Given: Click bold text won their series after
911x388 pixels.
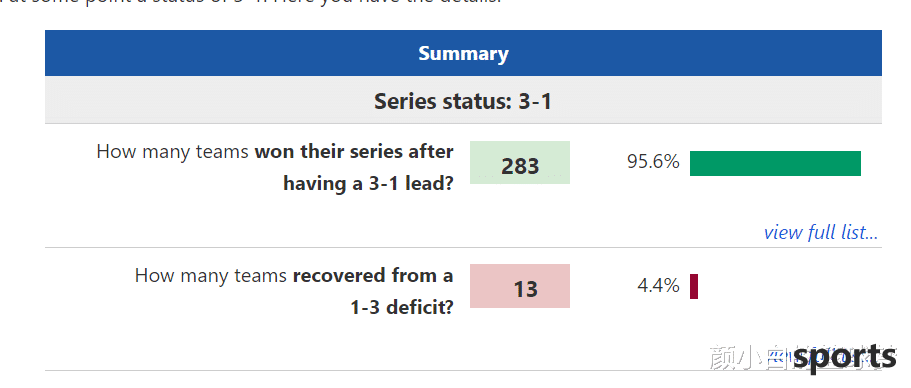Looking at the screenshot, I should point(354,152).
